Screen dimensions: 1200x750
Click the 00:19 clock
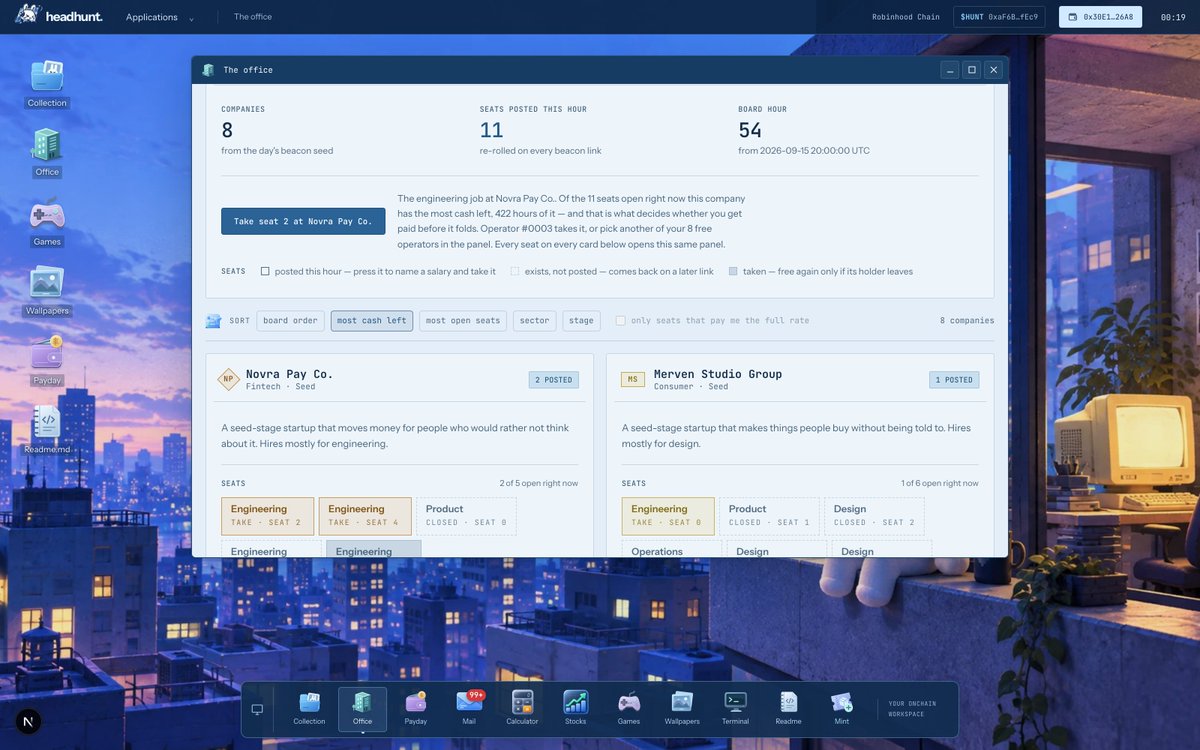pyautogui.click(x=1173, y=17)
